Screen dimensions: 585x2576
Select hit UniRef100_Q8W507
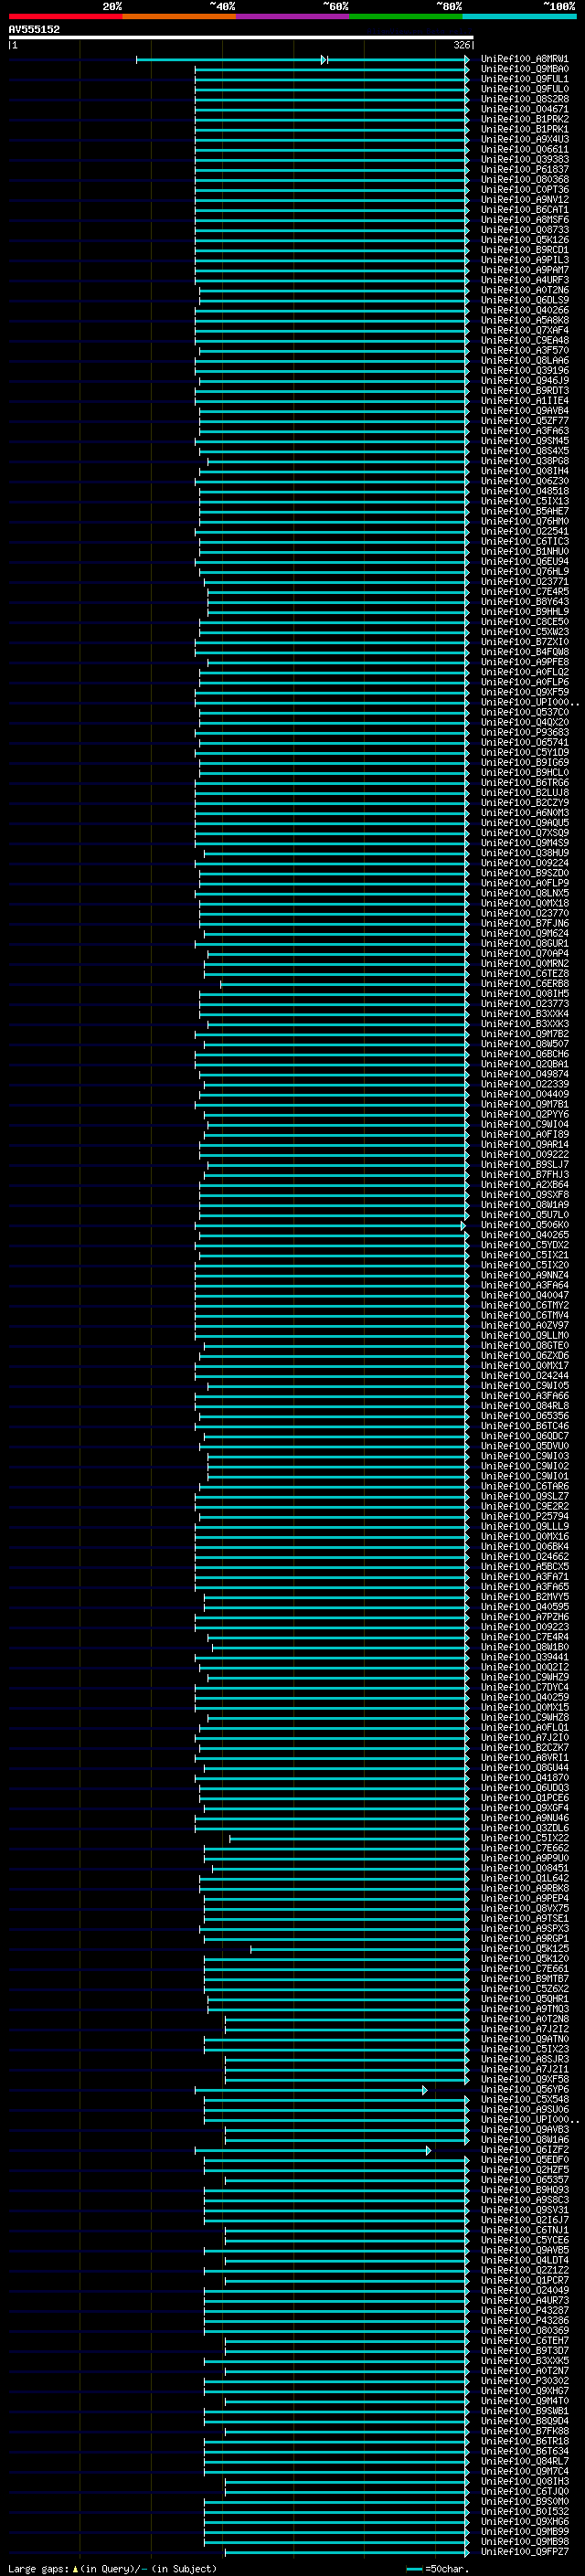pos(525,1044)
